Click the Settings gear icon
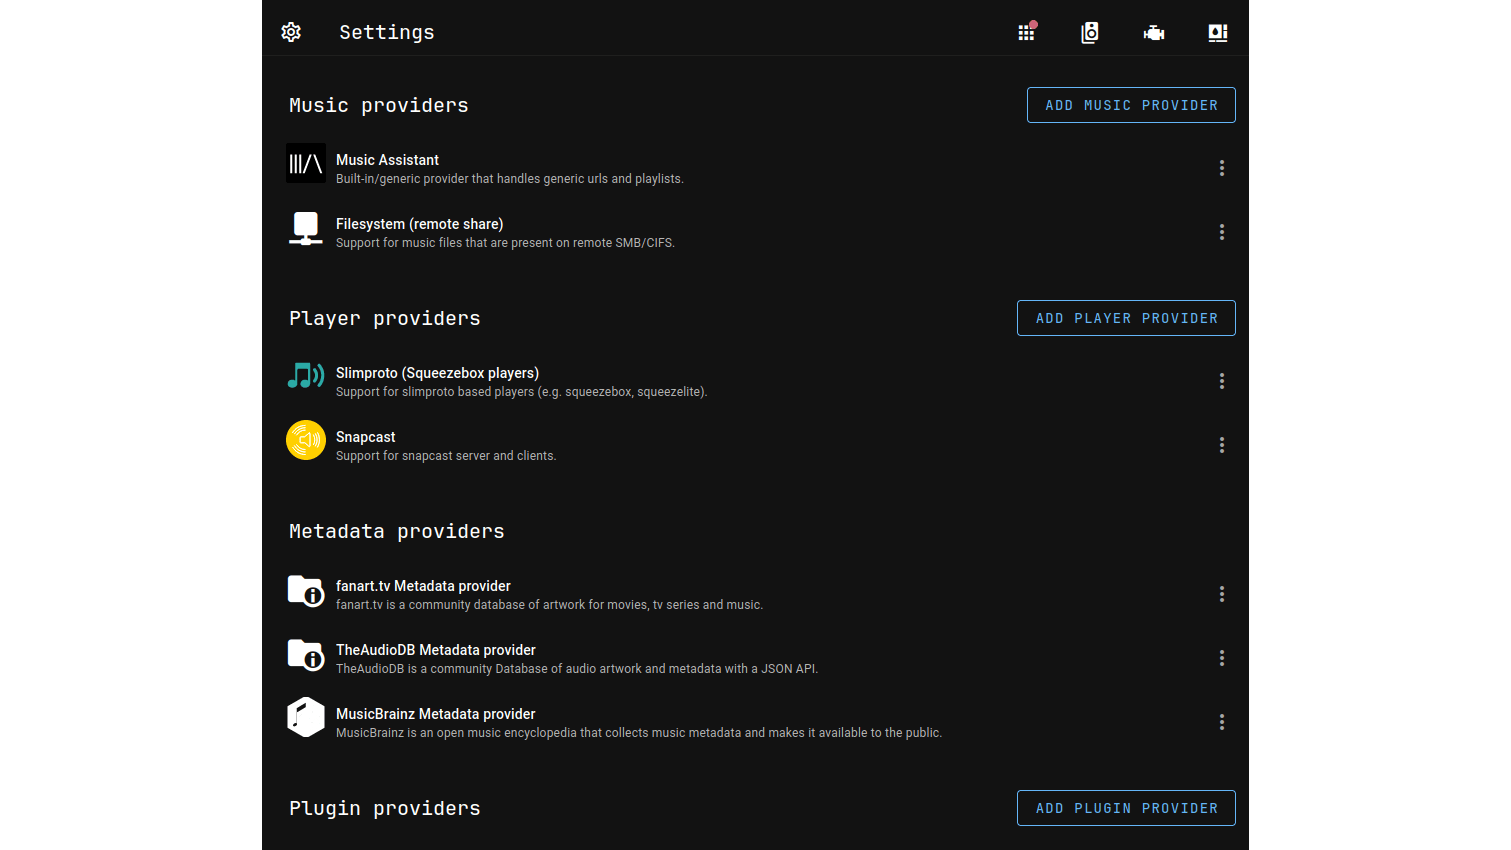Screen dimensions: 1511x850 tap(291, 32)
